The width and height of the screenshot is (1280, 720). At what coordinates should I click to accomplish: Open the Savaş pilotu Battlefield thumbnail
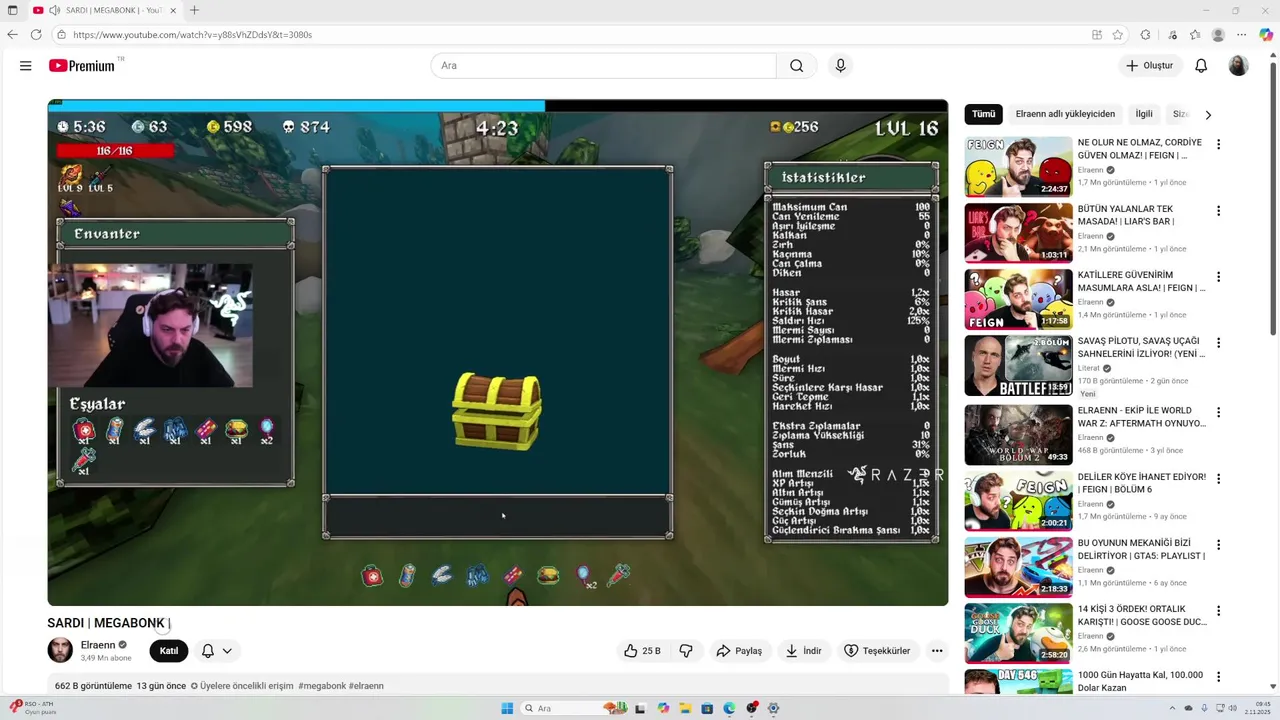pos(1018,365)
